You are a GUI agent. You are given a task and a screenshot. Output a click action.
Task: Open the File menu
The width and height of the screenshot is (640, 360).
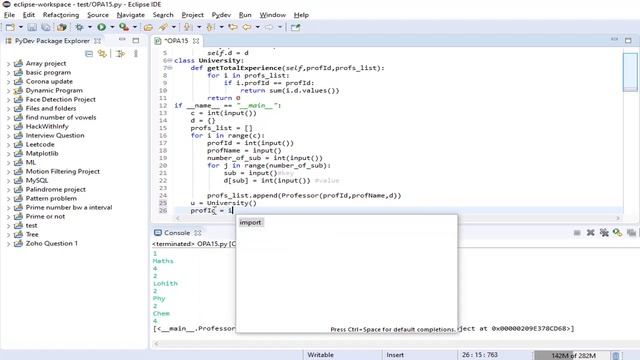coord(9,15)
